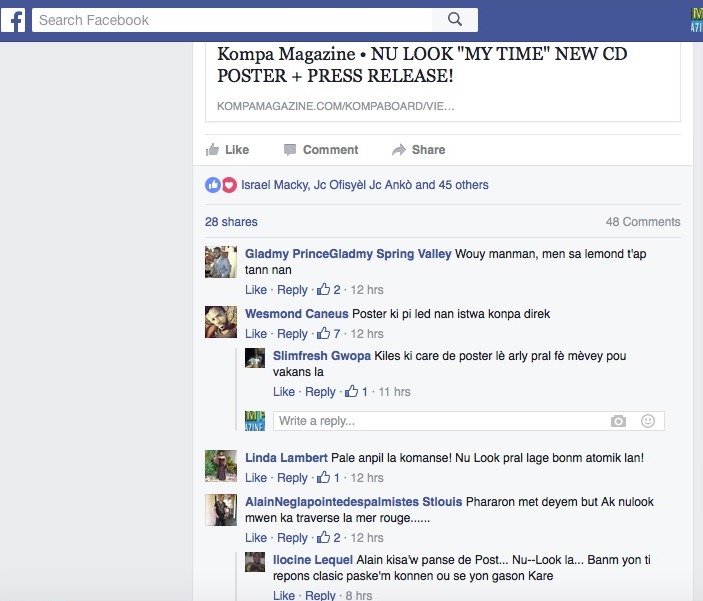Click Linda Lambert avatar thumbnail

pos(221,466)
